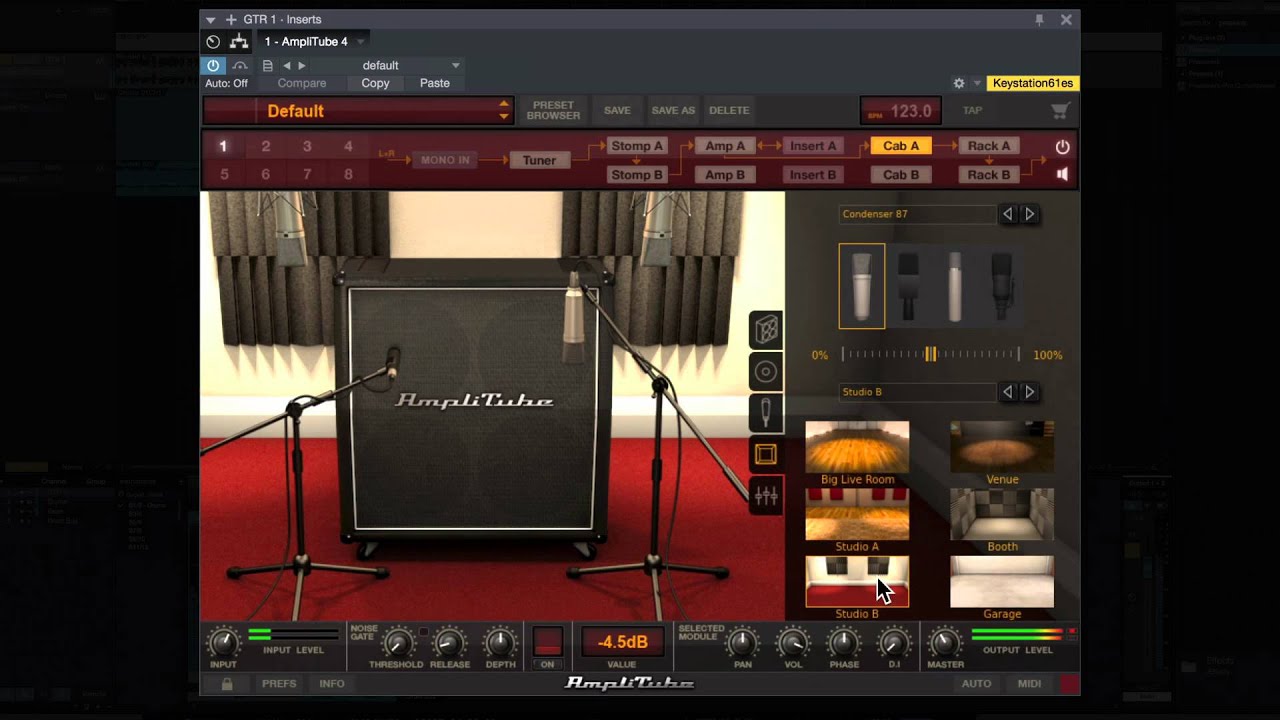Screen dimensions: 1280x720
Task: Select the Cab B module
Action: (x=901, y=174)
